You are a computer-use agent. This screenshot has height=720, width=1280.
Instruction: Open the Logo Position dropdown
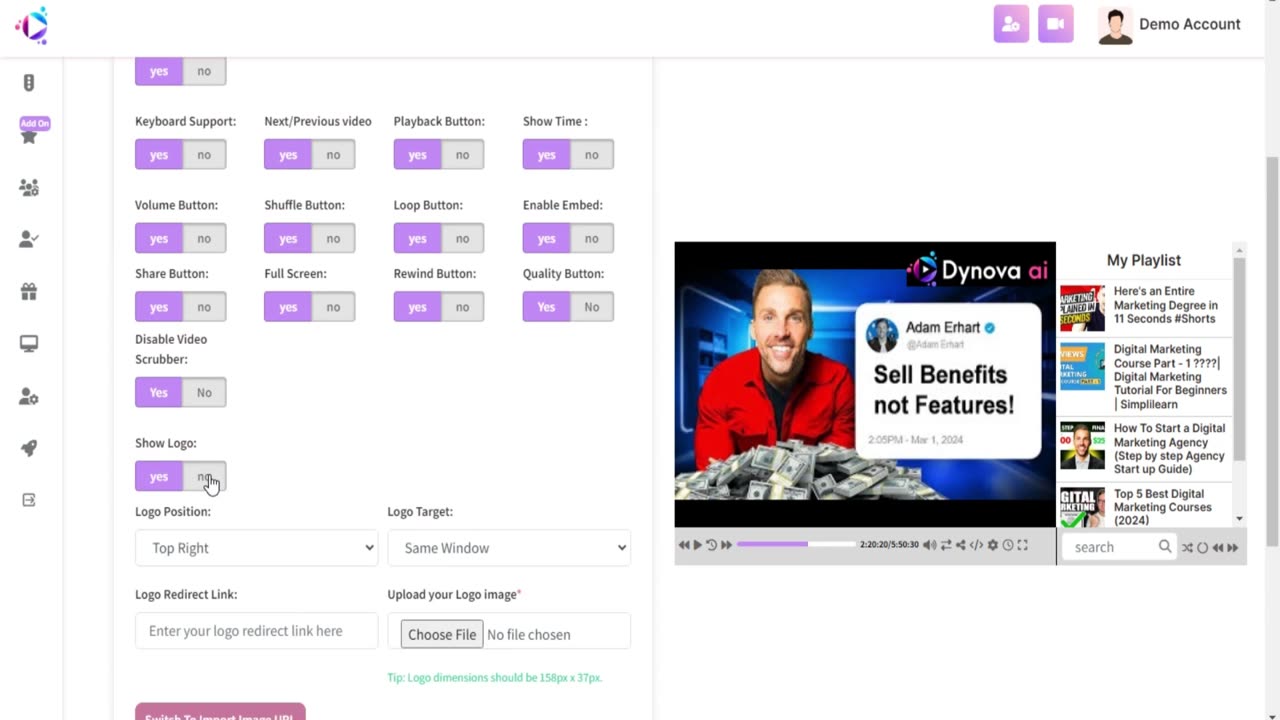point(256,548)
